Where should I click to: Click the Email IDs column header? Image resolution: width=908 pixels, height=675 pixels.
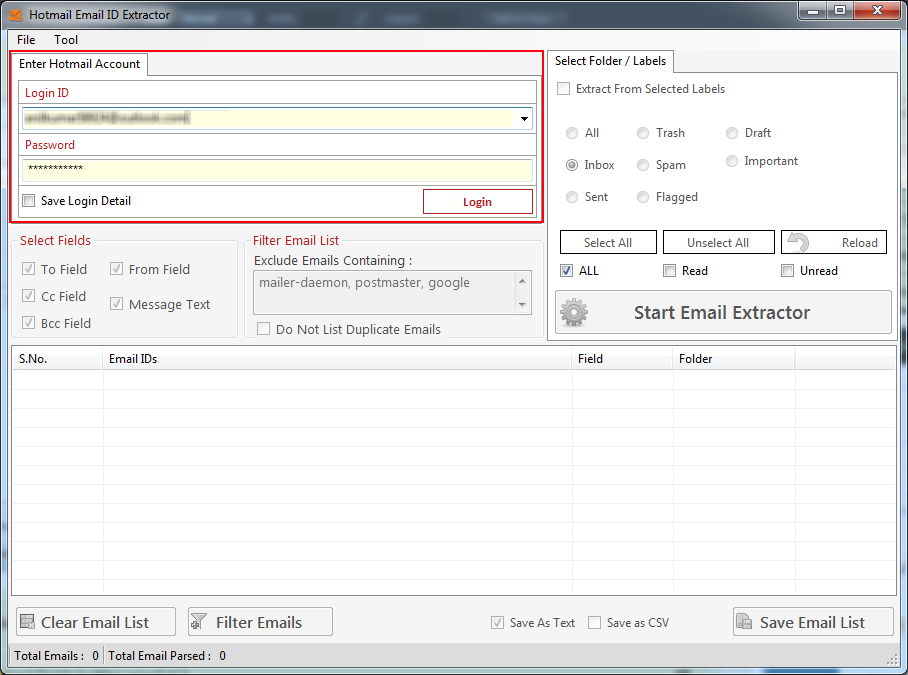pos(337,359)
